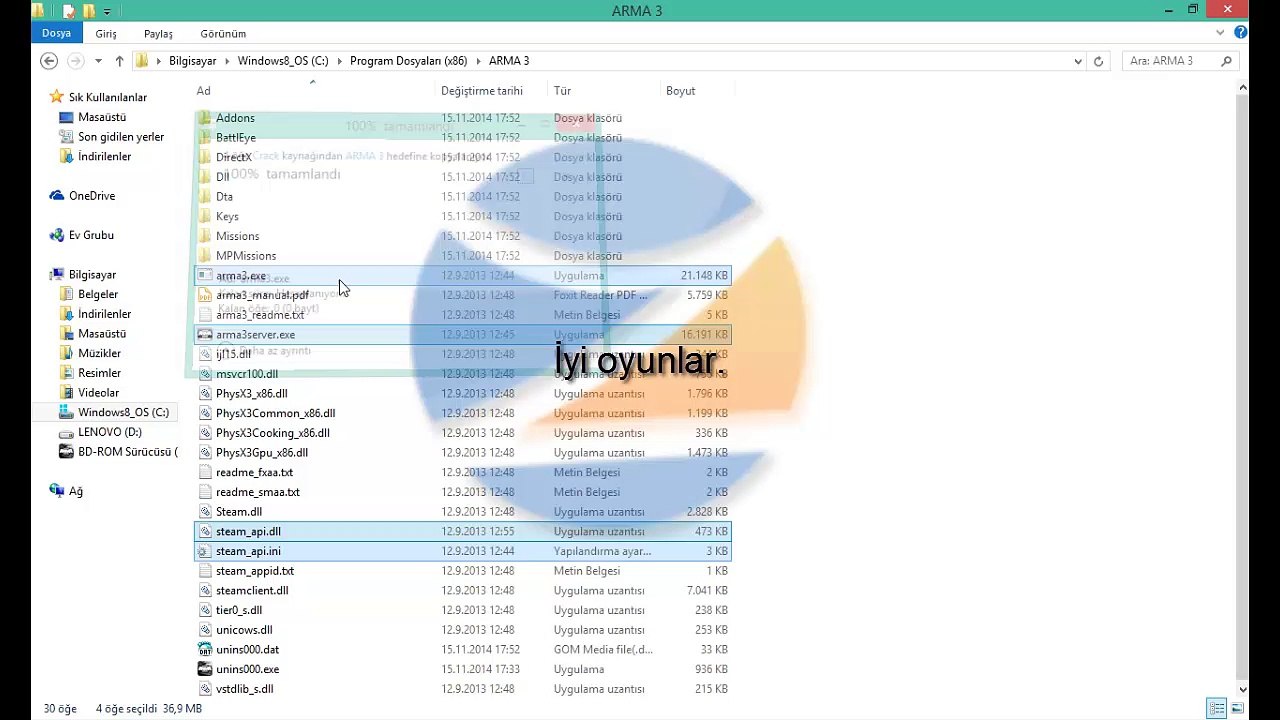
Task: Switch to the Giriş ribbon tab
Action: click(x=106, y=33)
